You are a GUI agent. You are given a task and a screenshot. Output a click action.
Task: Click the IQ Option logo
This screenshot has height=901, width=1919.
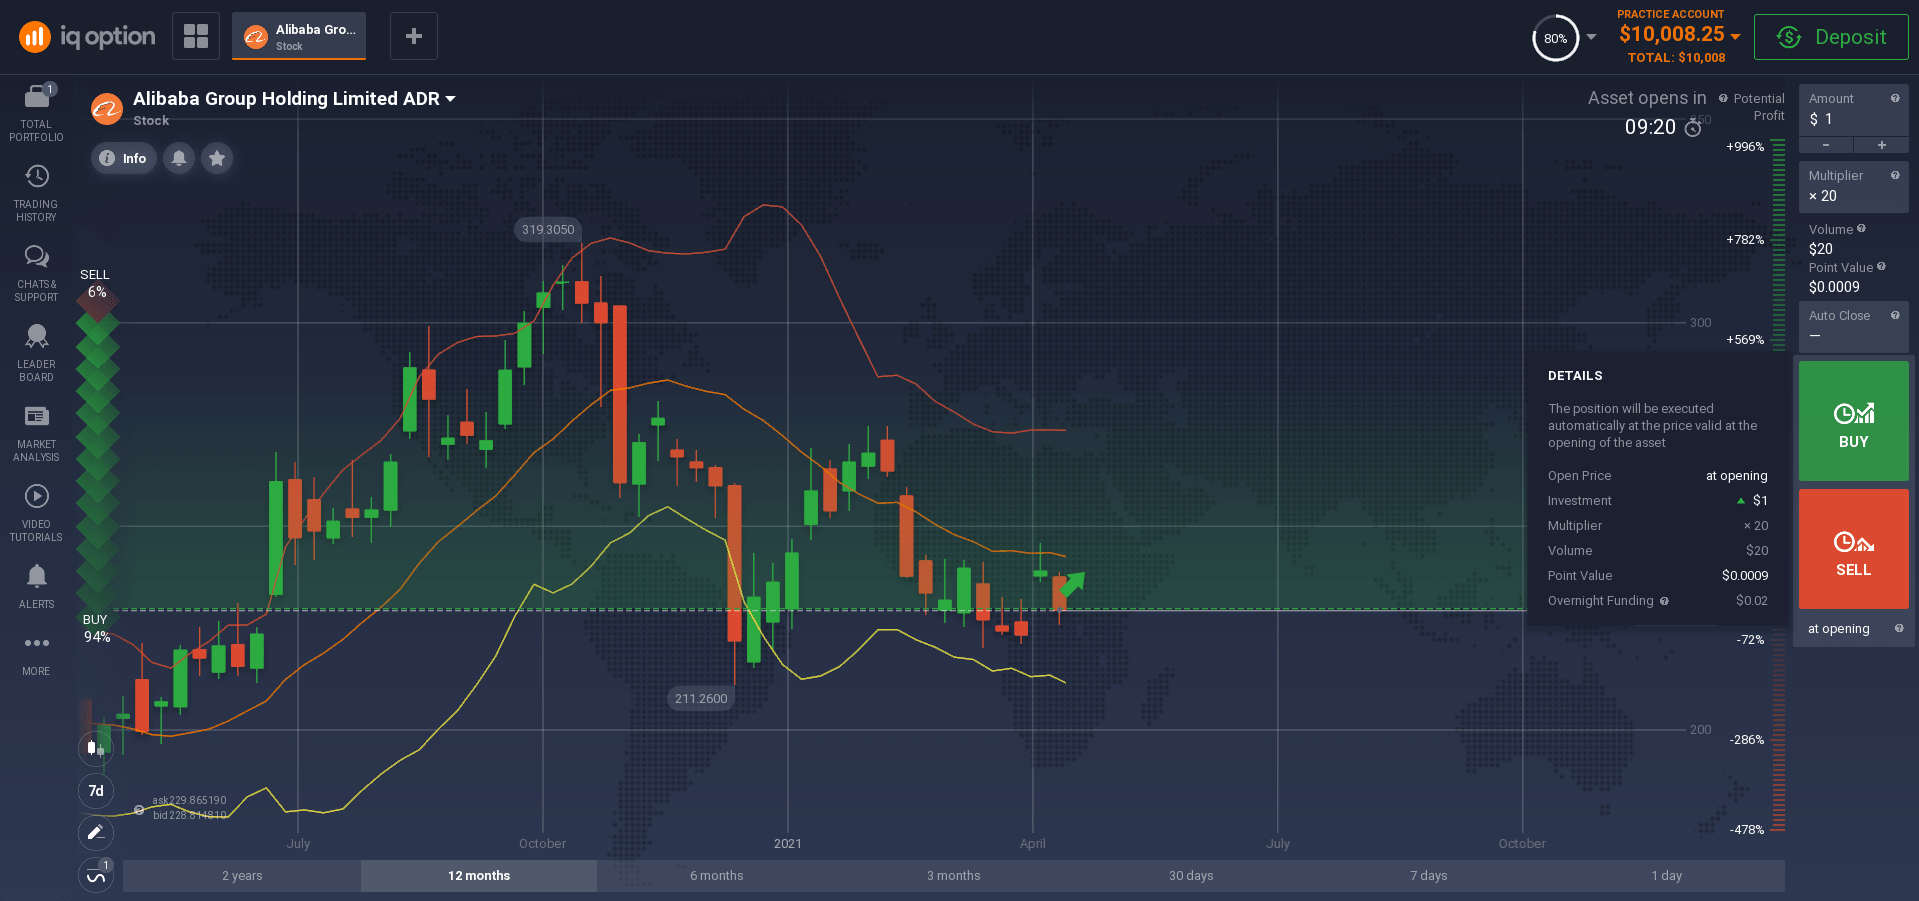(x=88, y=37)
